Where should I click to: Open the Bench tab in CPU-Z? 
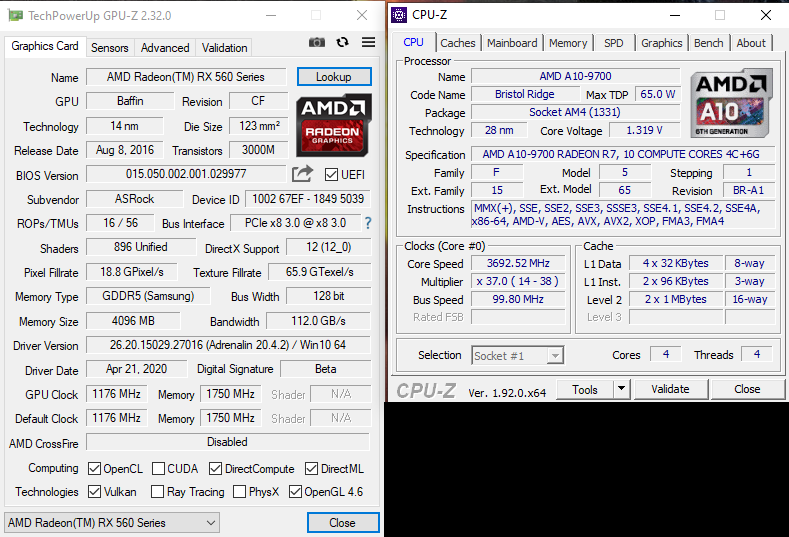tap(708, 43)
